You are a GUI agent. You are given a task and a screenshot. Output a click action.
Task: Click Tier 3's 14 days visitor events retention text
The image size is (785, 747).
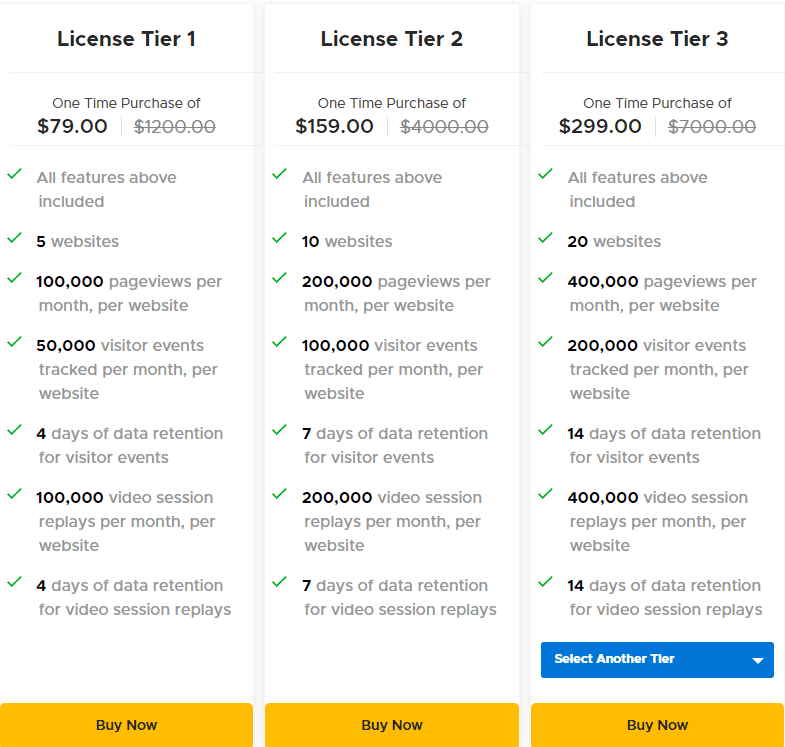tap(665, 445)
